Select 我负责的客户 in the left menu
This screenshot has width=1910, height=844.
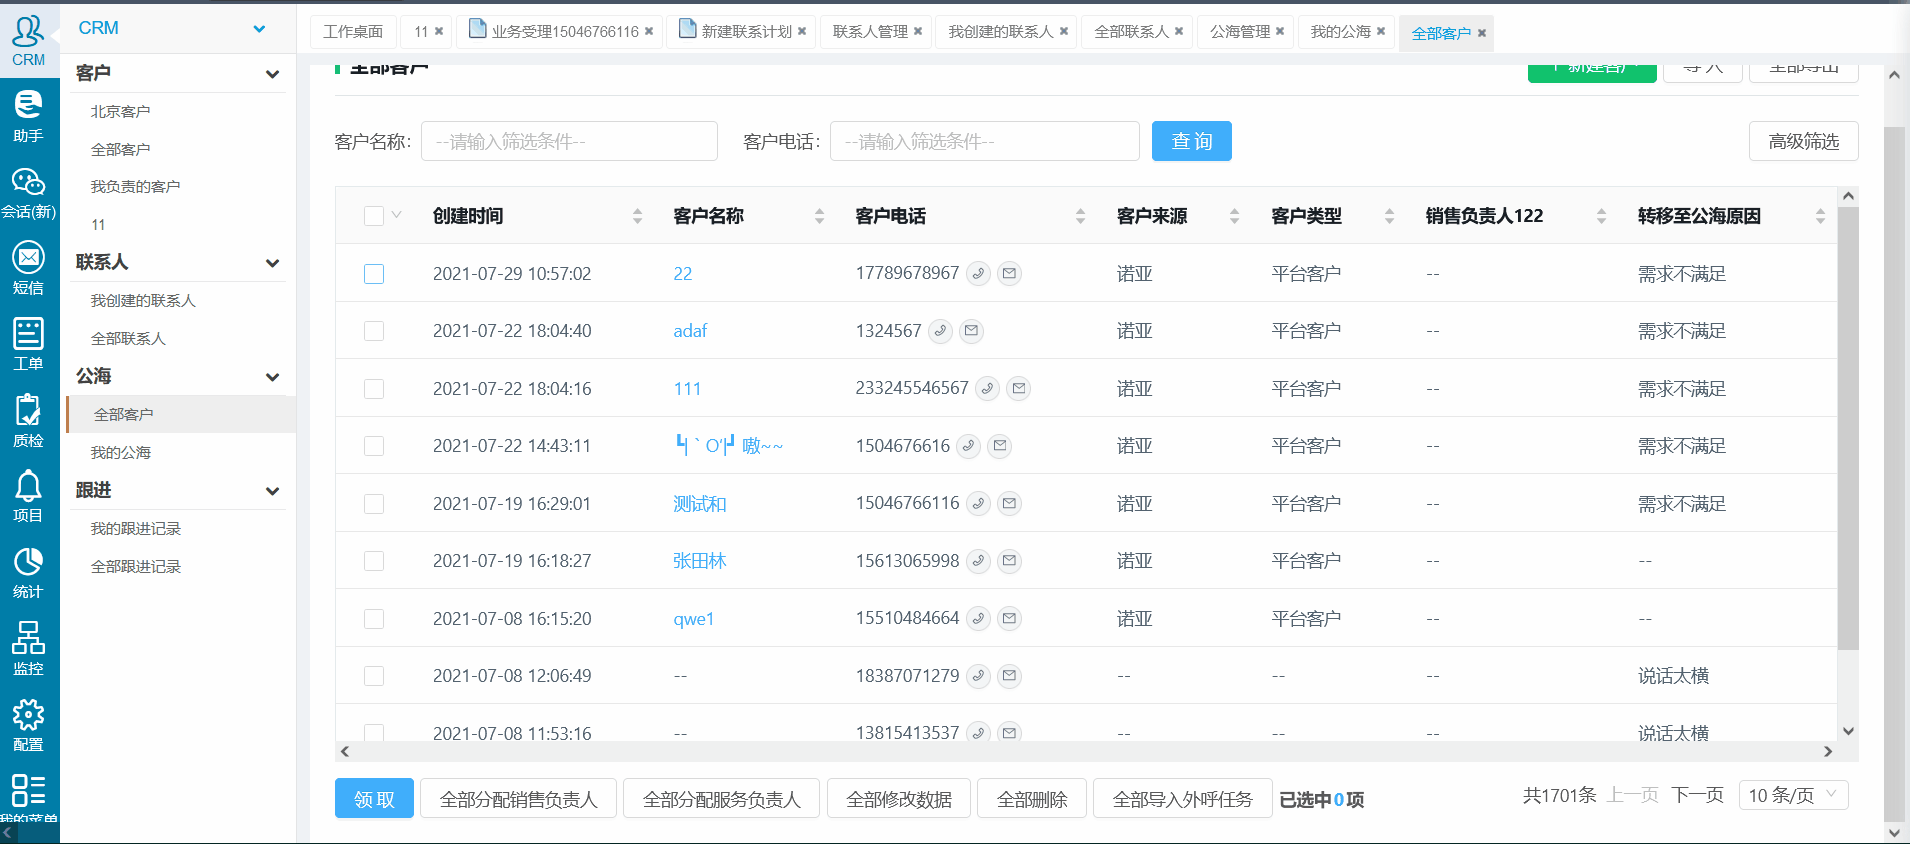tap(135, 187)
